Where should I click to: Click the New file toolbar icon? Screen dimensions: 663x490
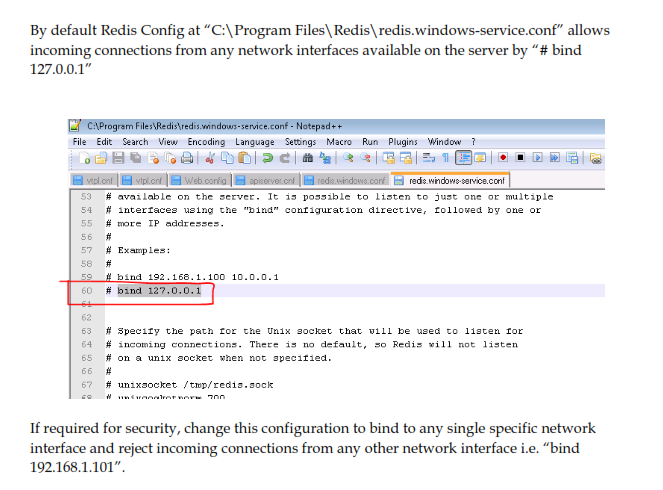click(x=84, y=158)
